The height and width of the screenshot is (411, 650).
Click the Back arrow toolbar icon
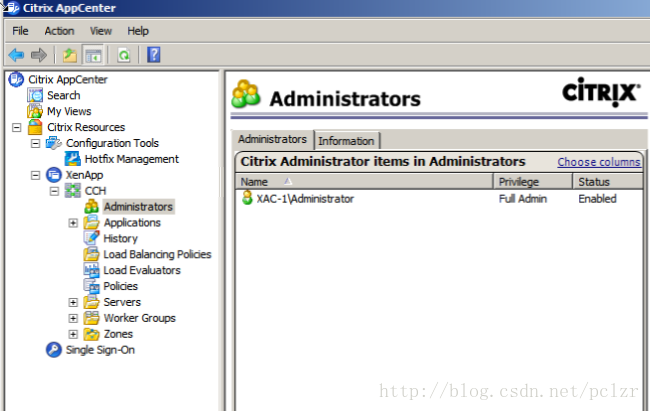[17, 55]
